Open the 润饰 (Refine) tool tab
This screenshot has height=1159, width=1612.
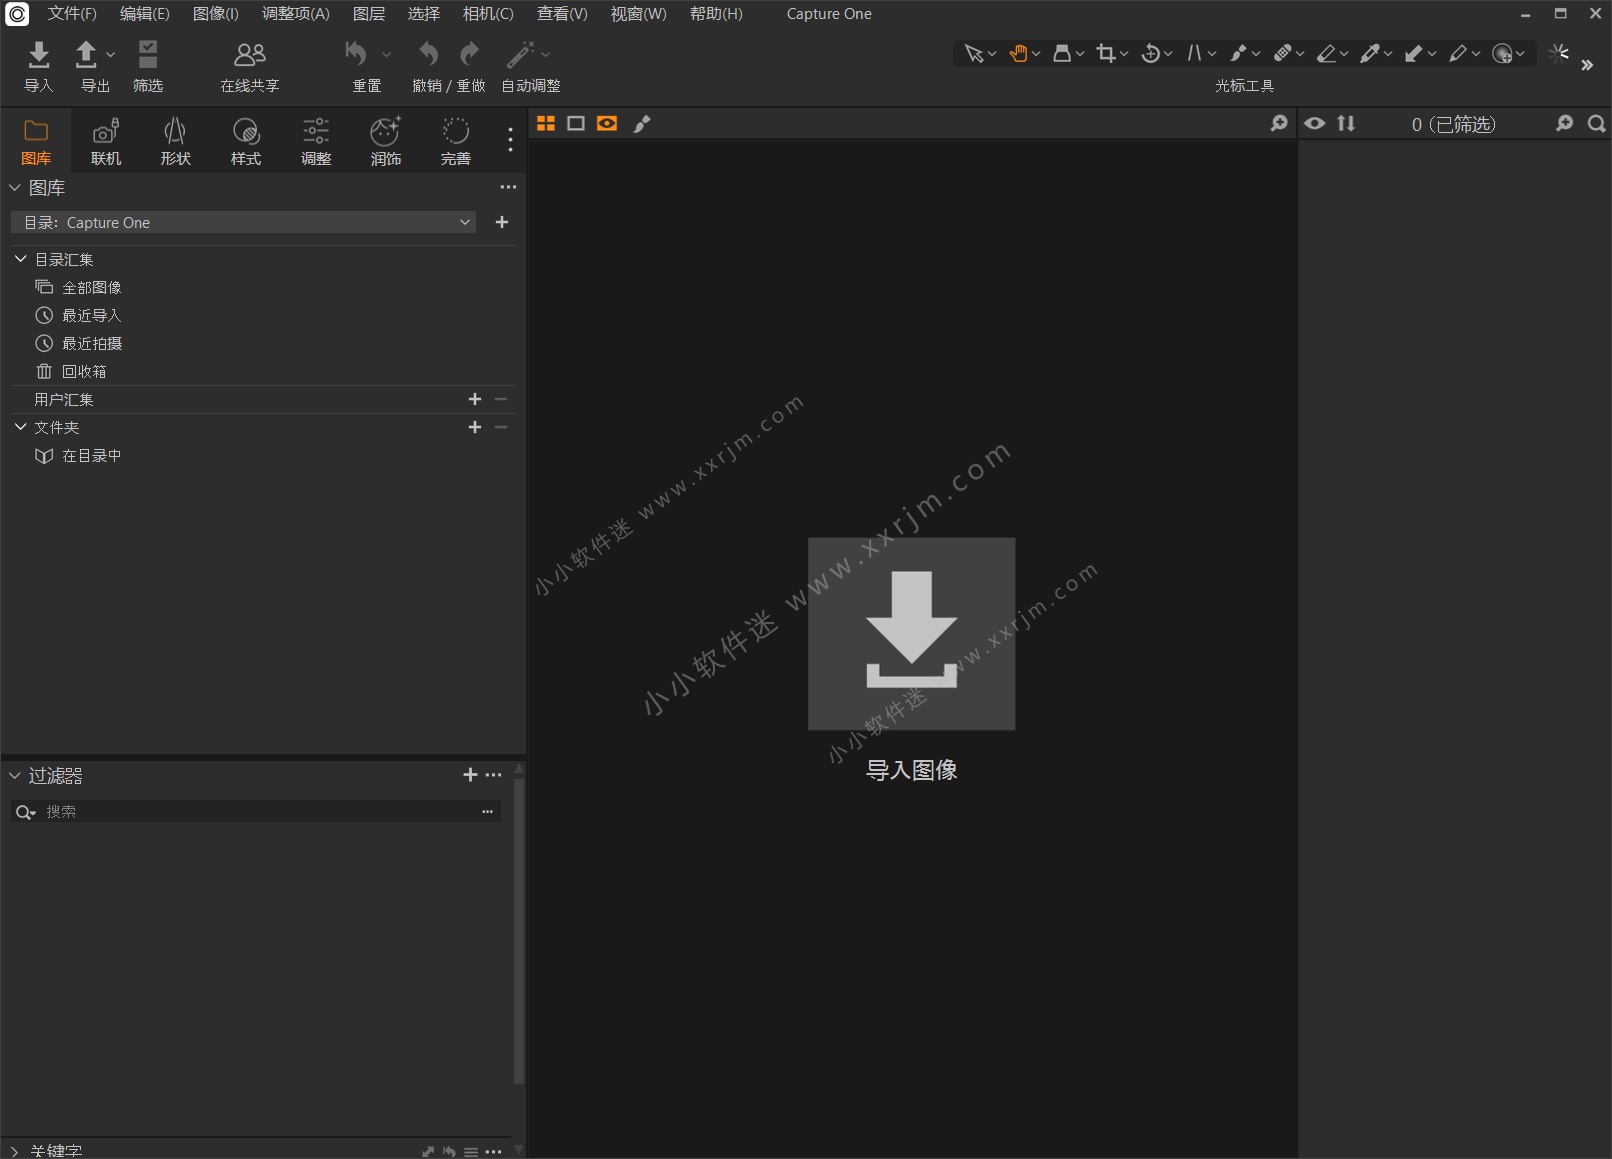point(385,140)
